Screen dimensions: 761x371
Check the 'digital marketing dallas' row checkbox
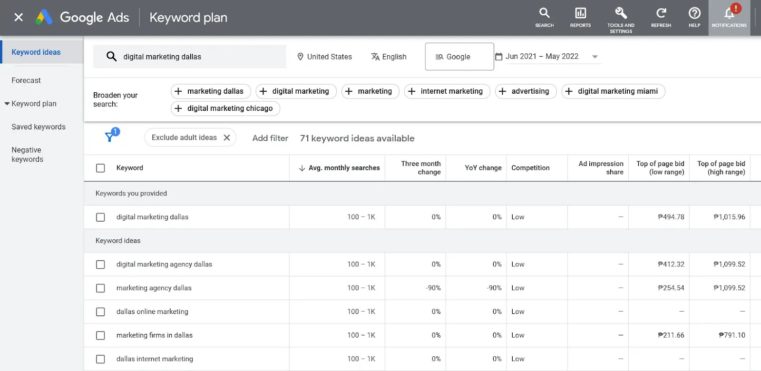[100, 217]
